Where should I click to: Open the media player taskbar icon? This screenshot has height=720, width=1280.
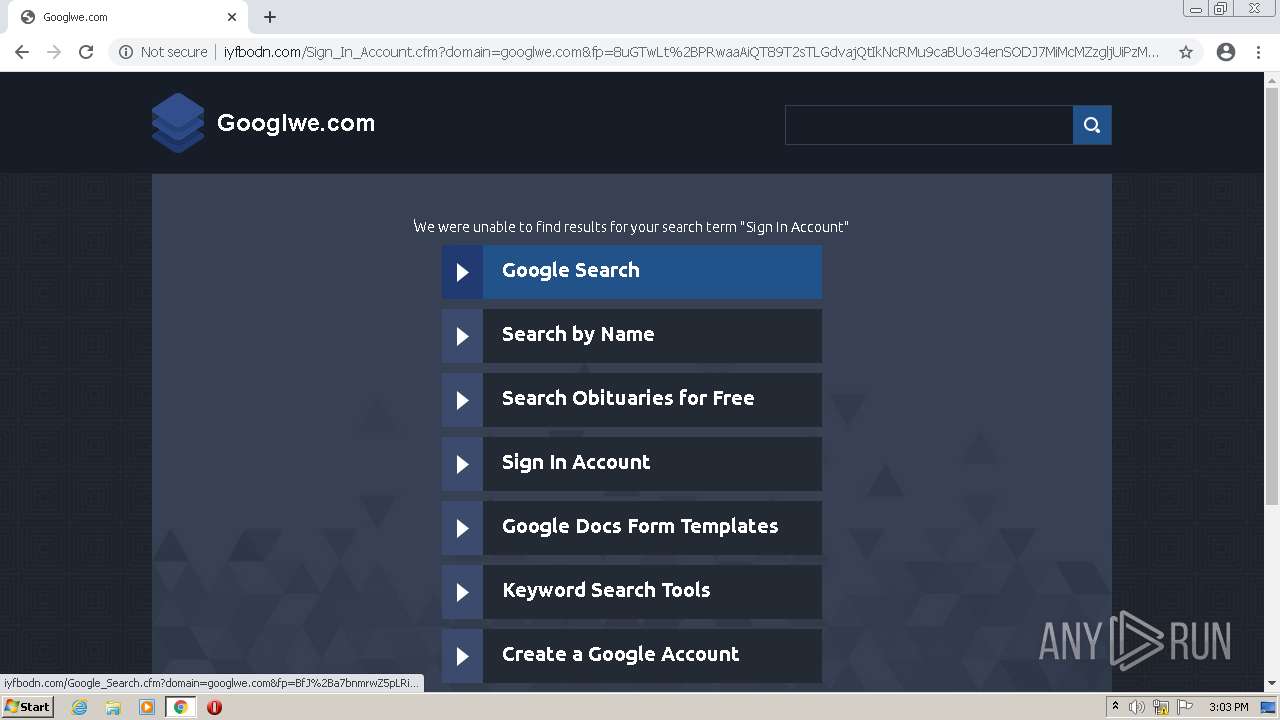147,707
